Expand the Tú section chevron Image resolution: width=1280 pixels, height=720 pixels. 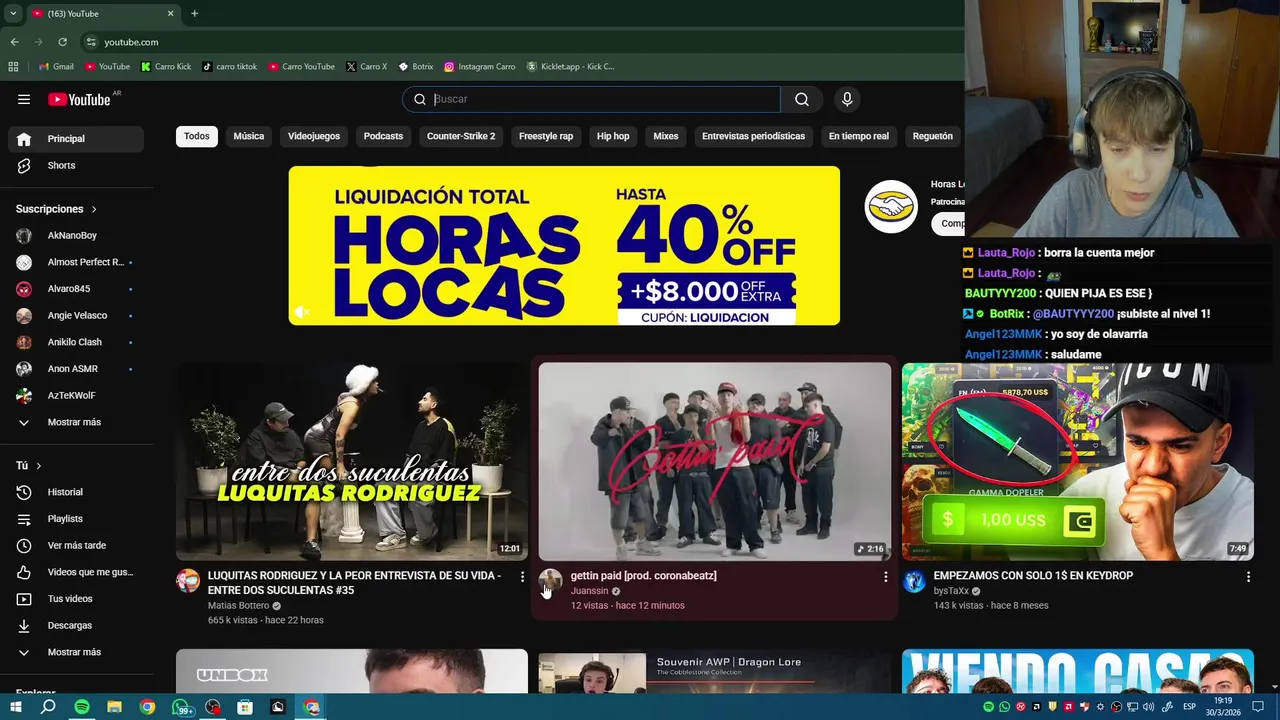[39, 466]
